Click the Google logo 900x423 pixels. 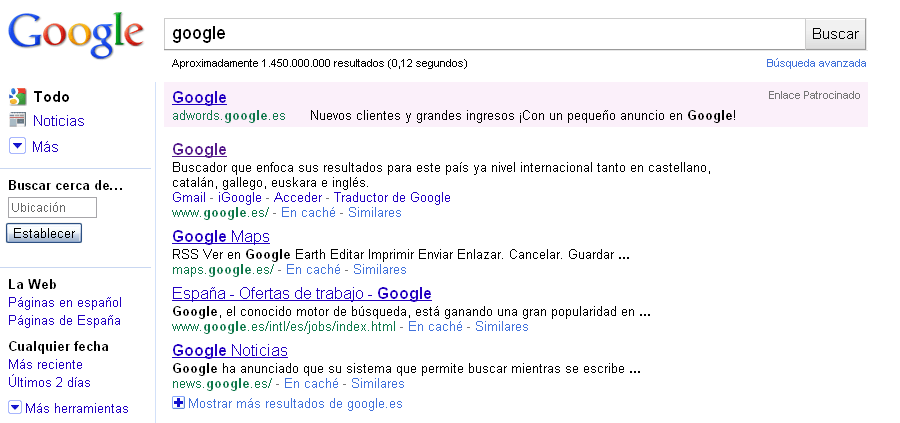(x=76, y=34)
